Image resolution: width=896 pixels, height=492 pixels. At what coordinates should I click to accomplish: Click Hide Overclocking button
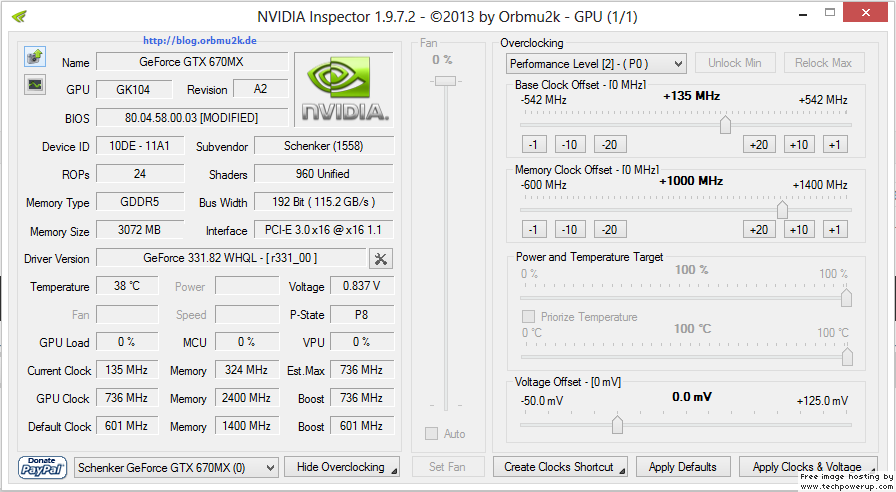(342, 467)
